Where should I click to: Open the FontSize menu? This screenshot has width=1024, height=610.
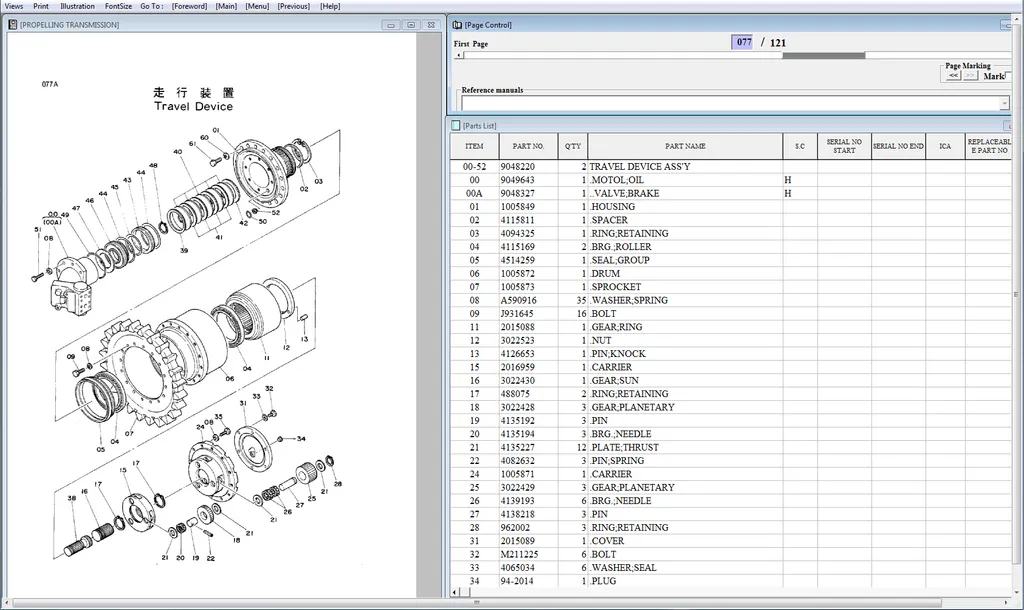tap(119, 6)
